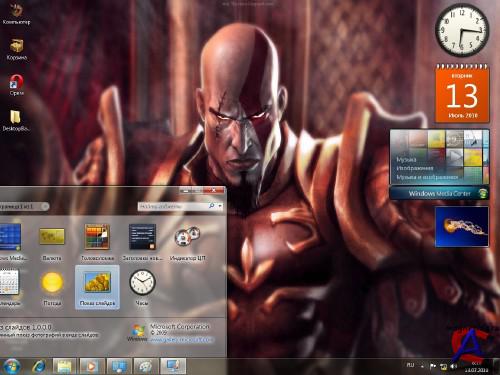Click the jellyfish slideshow gadget thumbnail
This screenshot has height=375, width=500.
(462, 227)
